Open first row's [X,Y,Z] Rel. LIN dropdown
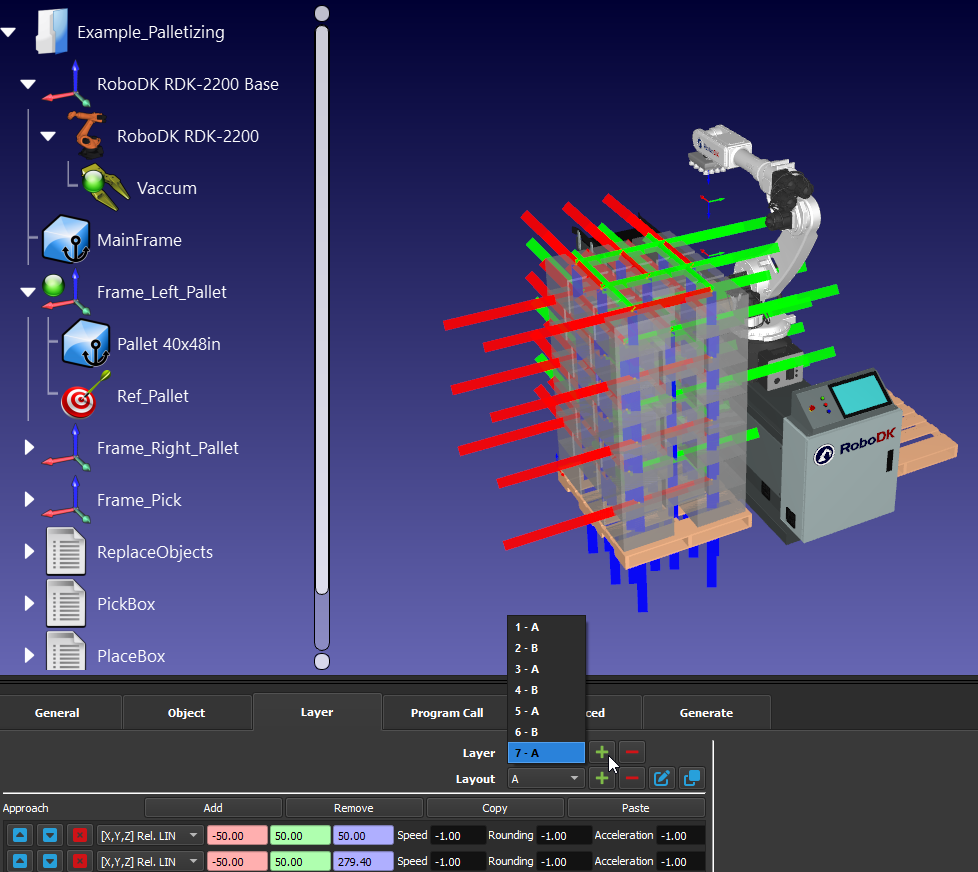This screenshot has height=872, width=978. tap(149, 835)
